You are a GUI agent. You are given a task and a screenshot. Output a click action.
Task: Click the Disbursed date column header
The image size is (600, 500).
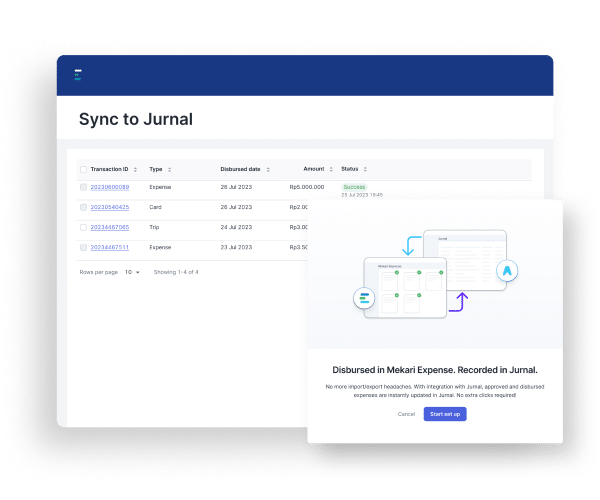[x=240, y=169]
